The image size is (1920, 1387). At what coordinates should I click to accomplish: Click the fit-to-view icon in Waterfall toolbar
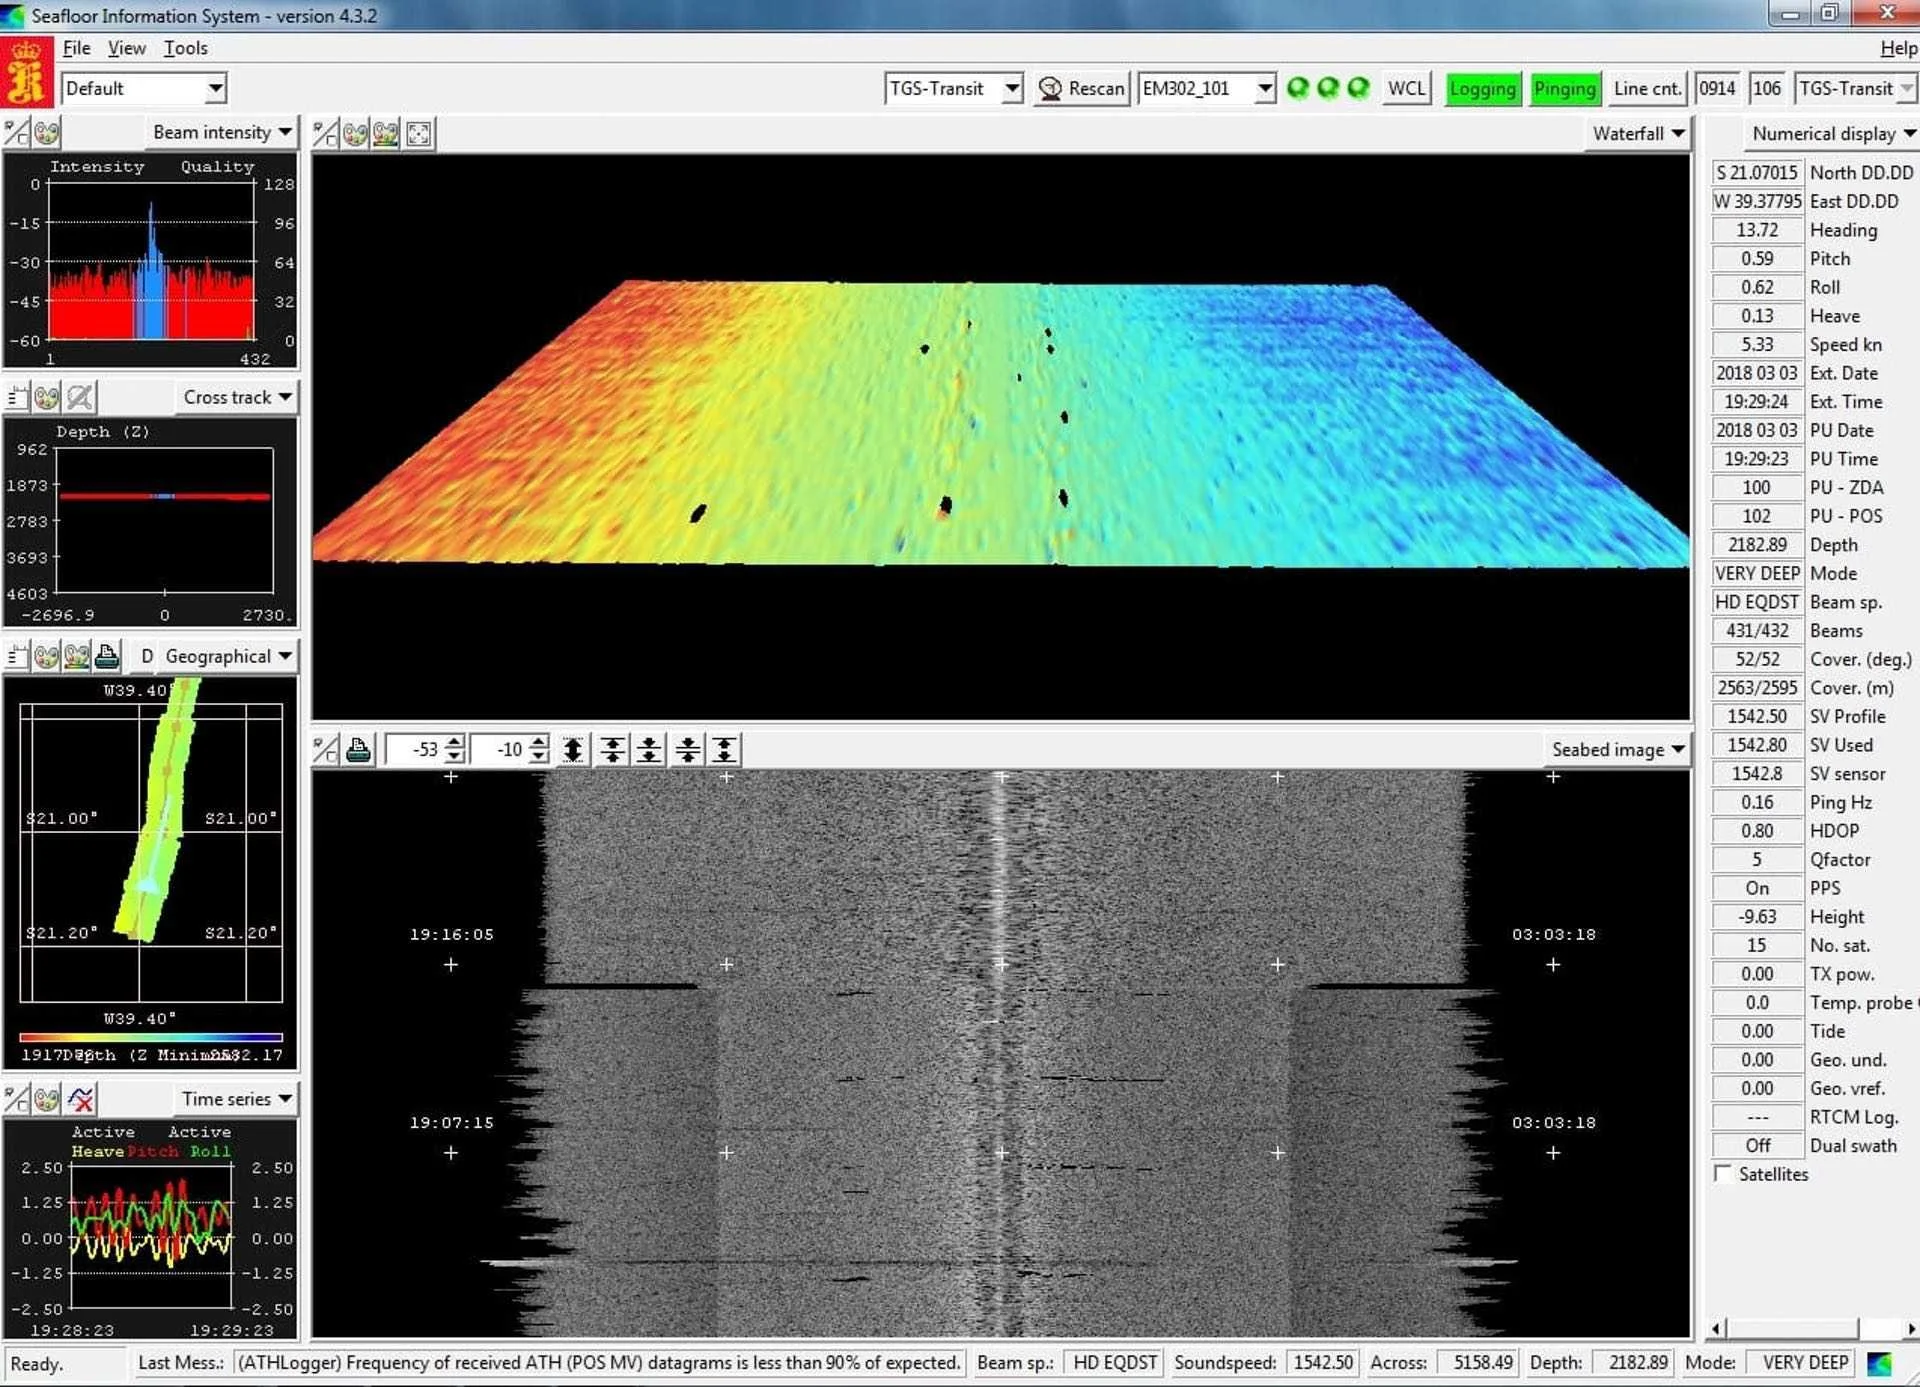pos(419,134)
